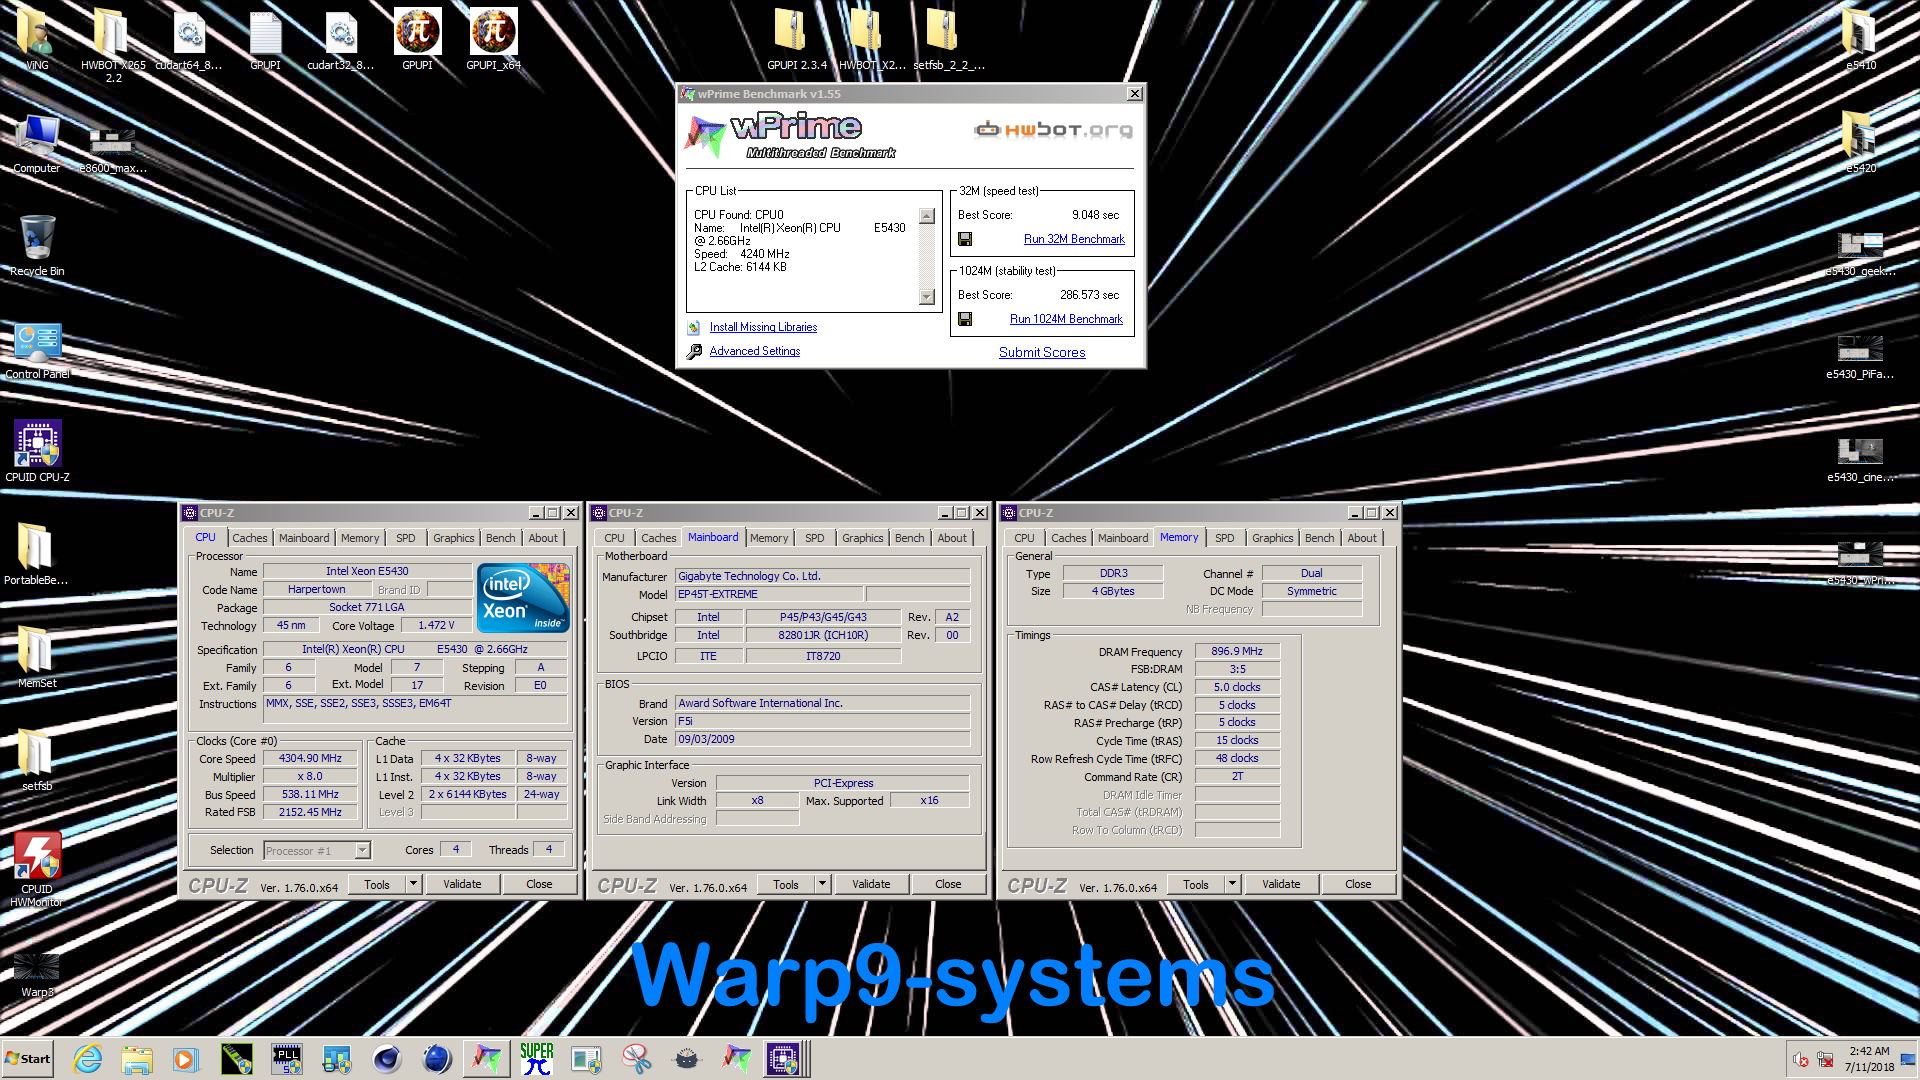Expand Tools dropdown in CPU-Z CPU-tab window
This screenshot has height=1080, width=1920.
click(x=413, y=884)
